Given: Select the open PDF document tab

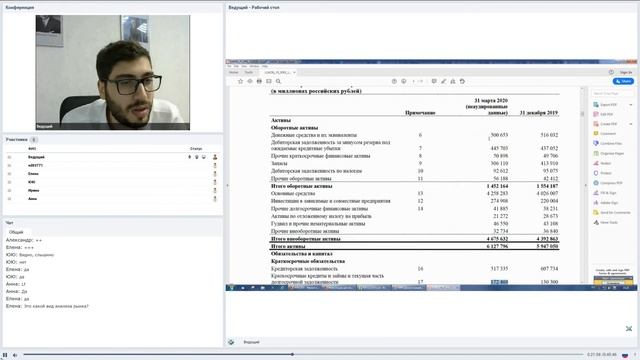Looking at the screenshot, I should pyautogui.click(x=278, y=72).
